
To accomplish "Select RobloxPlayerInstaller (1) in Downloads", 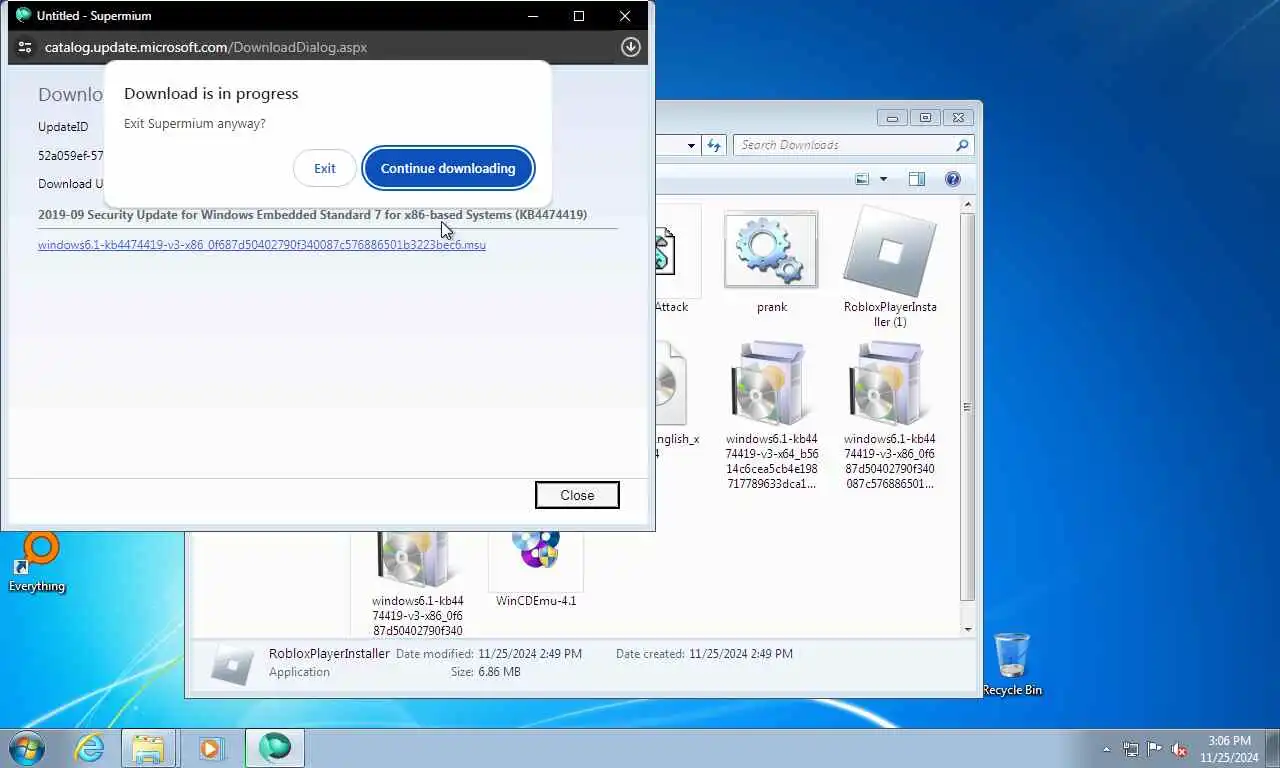I will (889, 269).
